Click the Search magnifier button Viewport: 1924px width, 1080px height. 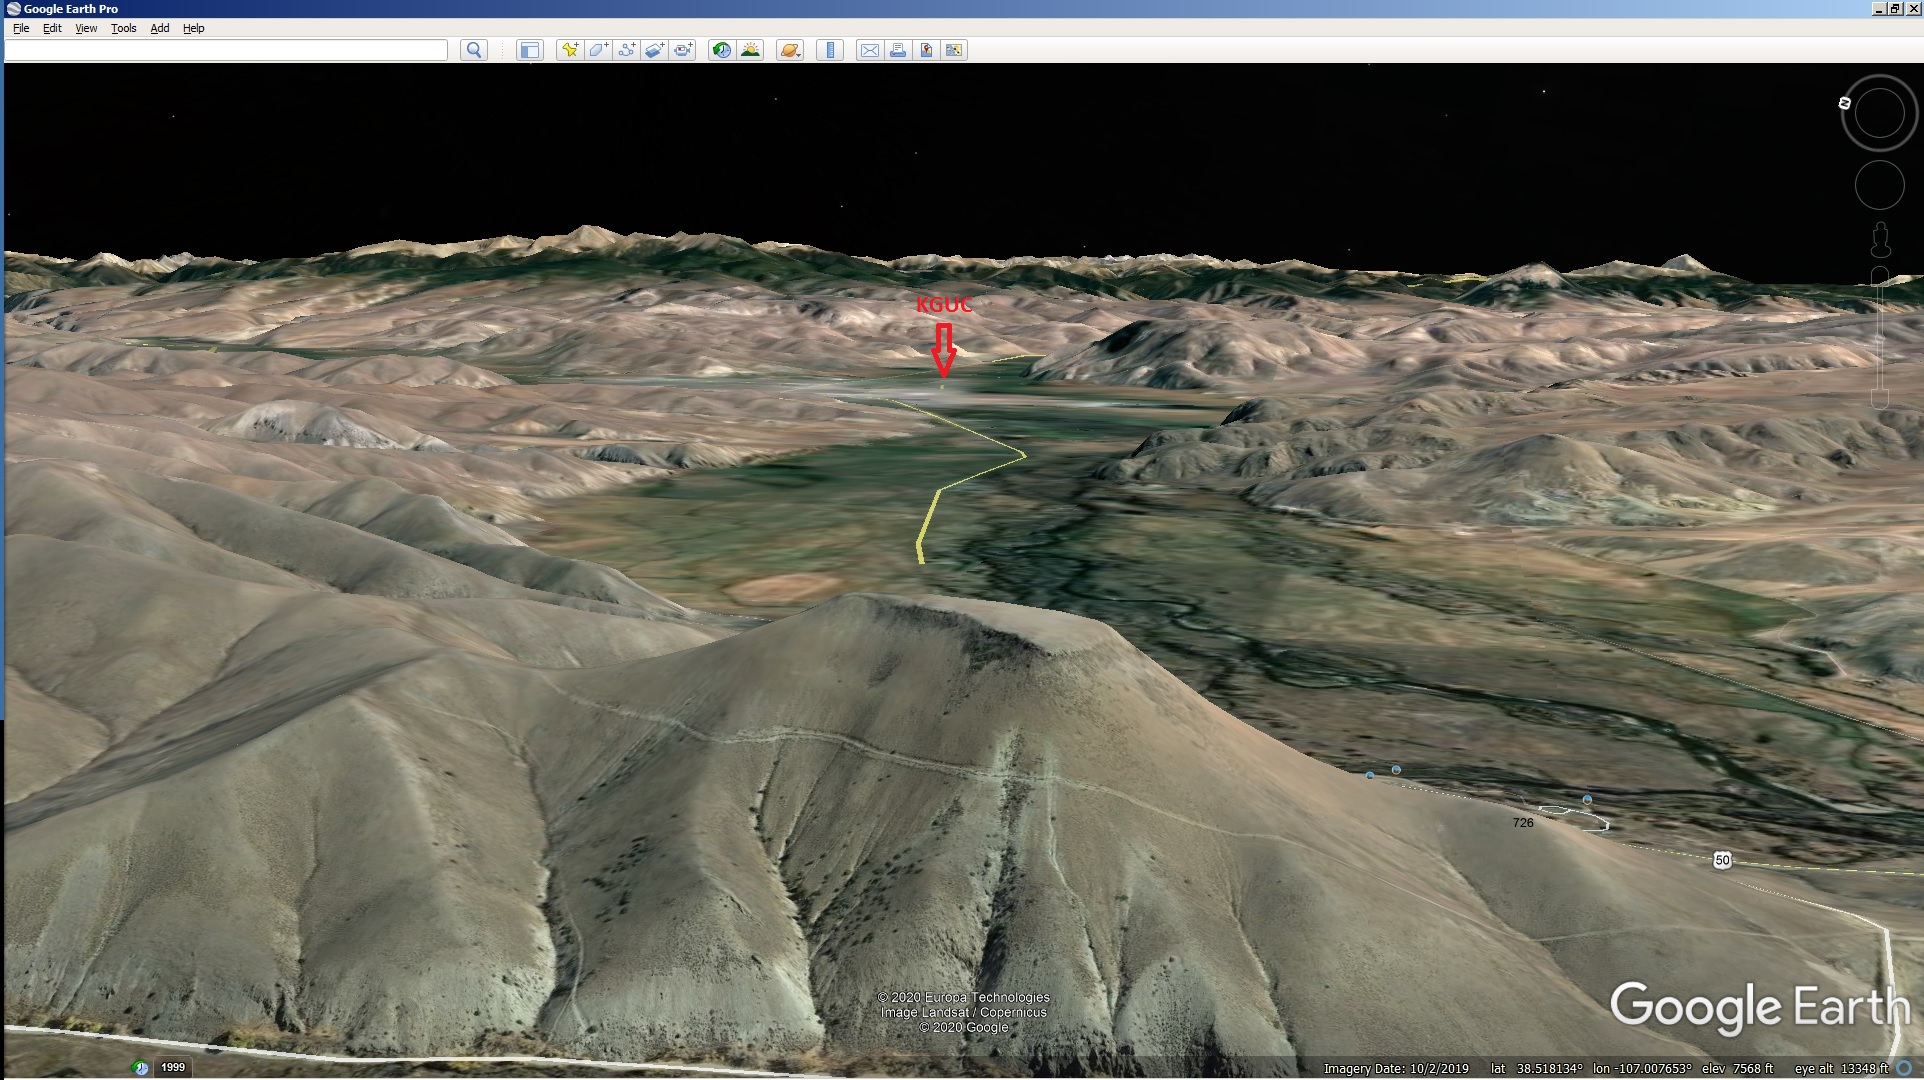click(x=474, y=50)
